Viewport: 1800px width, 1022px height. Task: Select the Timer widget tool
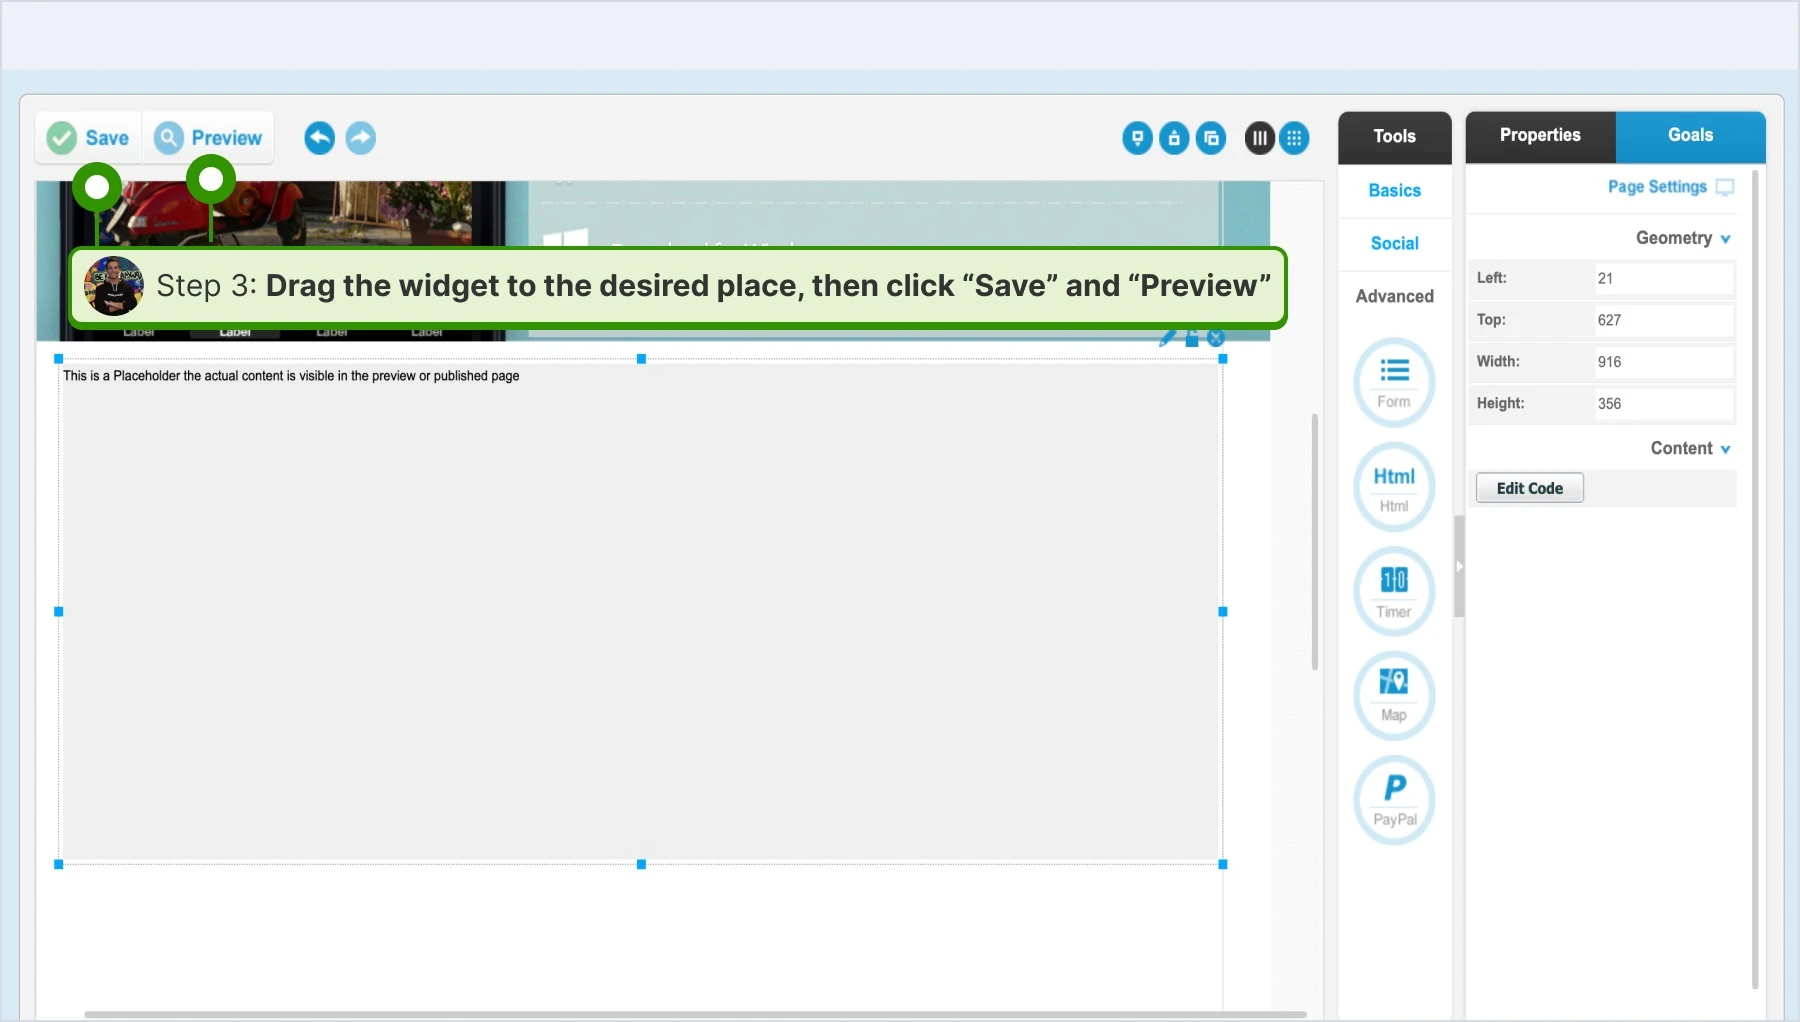(x=1394, y=592)
